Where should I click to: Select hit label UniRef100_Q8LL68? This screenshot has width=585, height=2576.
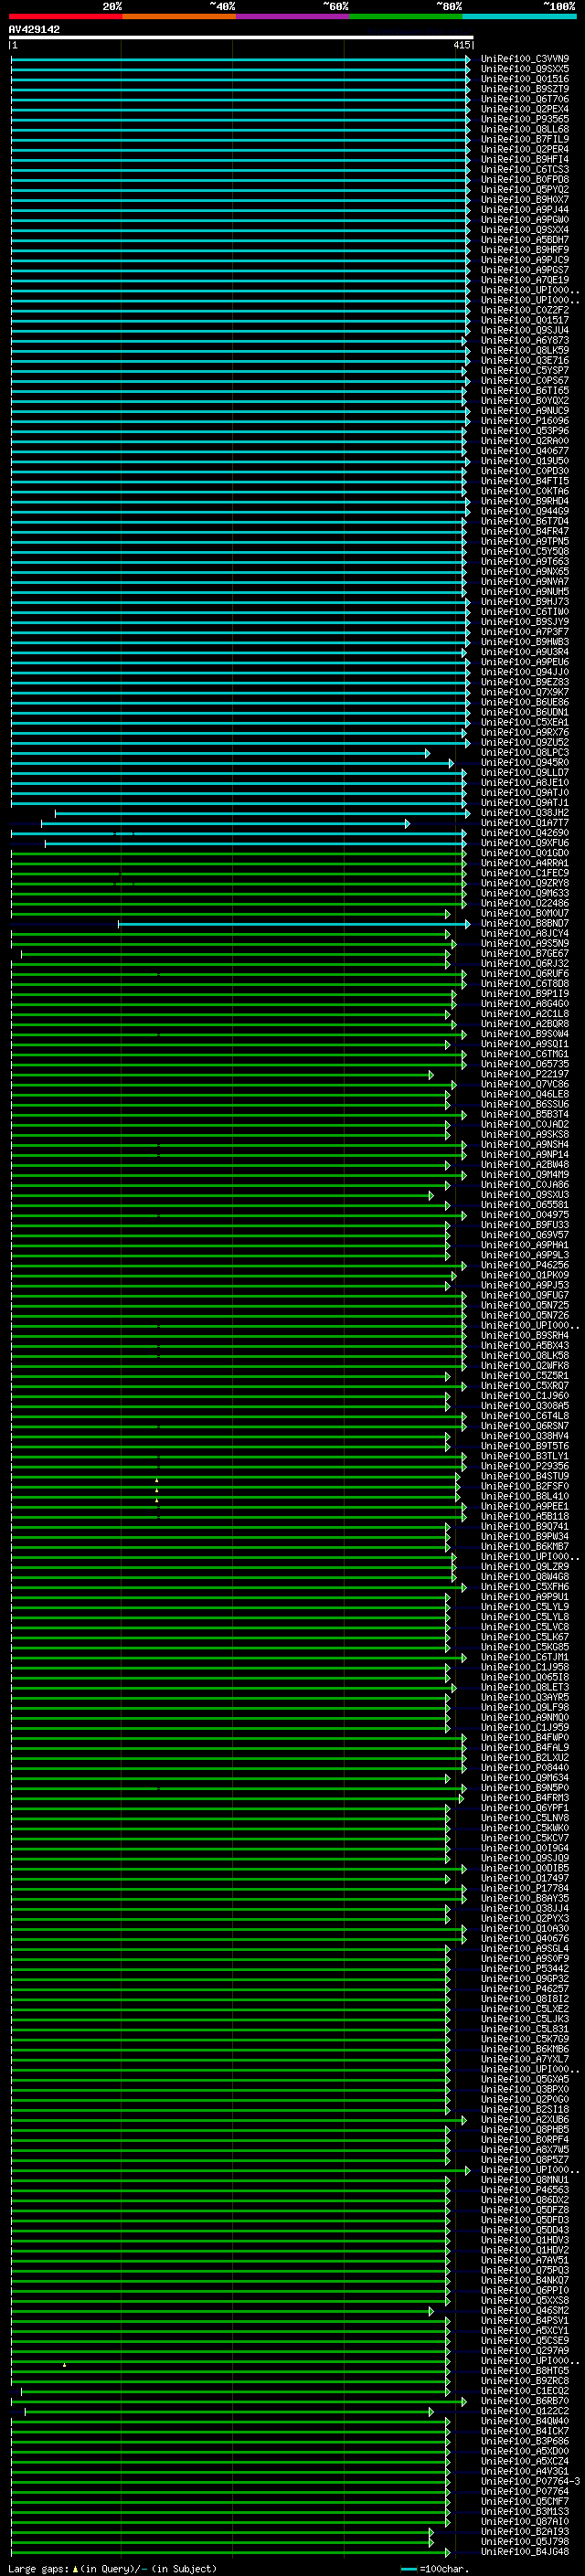tap(524, 129)
